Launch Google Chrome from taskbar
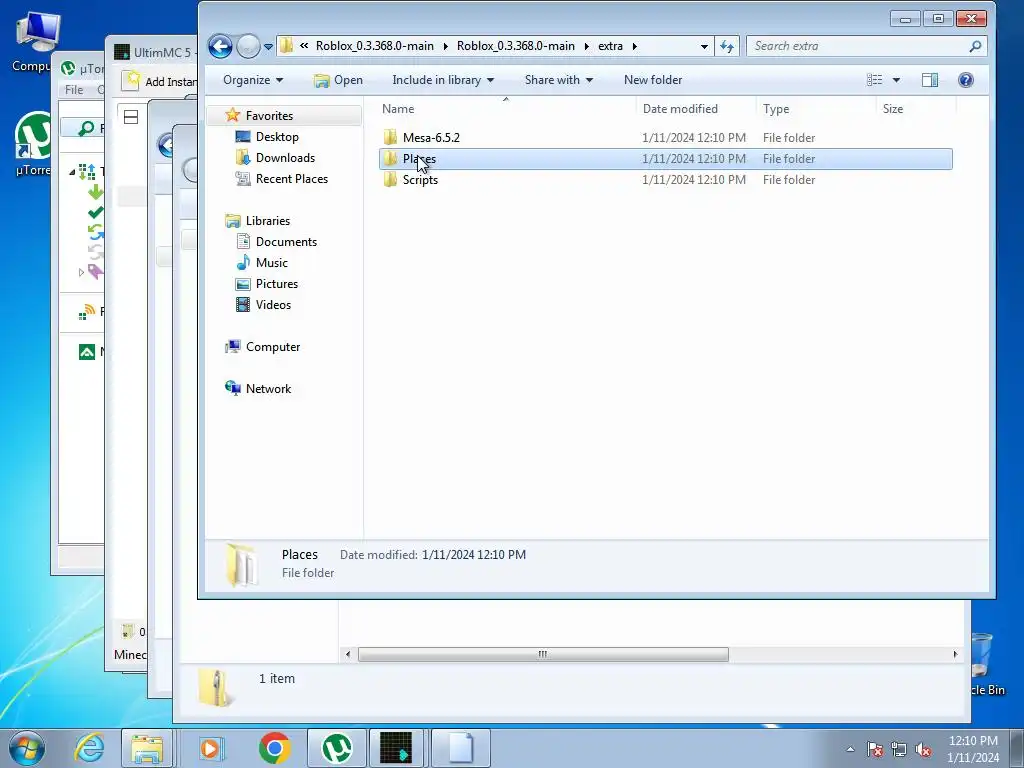 click(x=274, y=748)
